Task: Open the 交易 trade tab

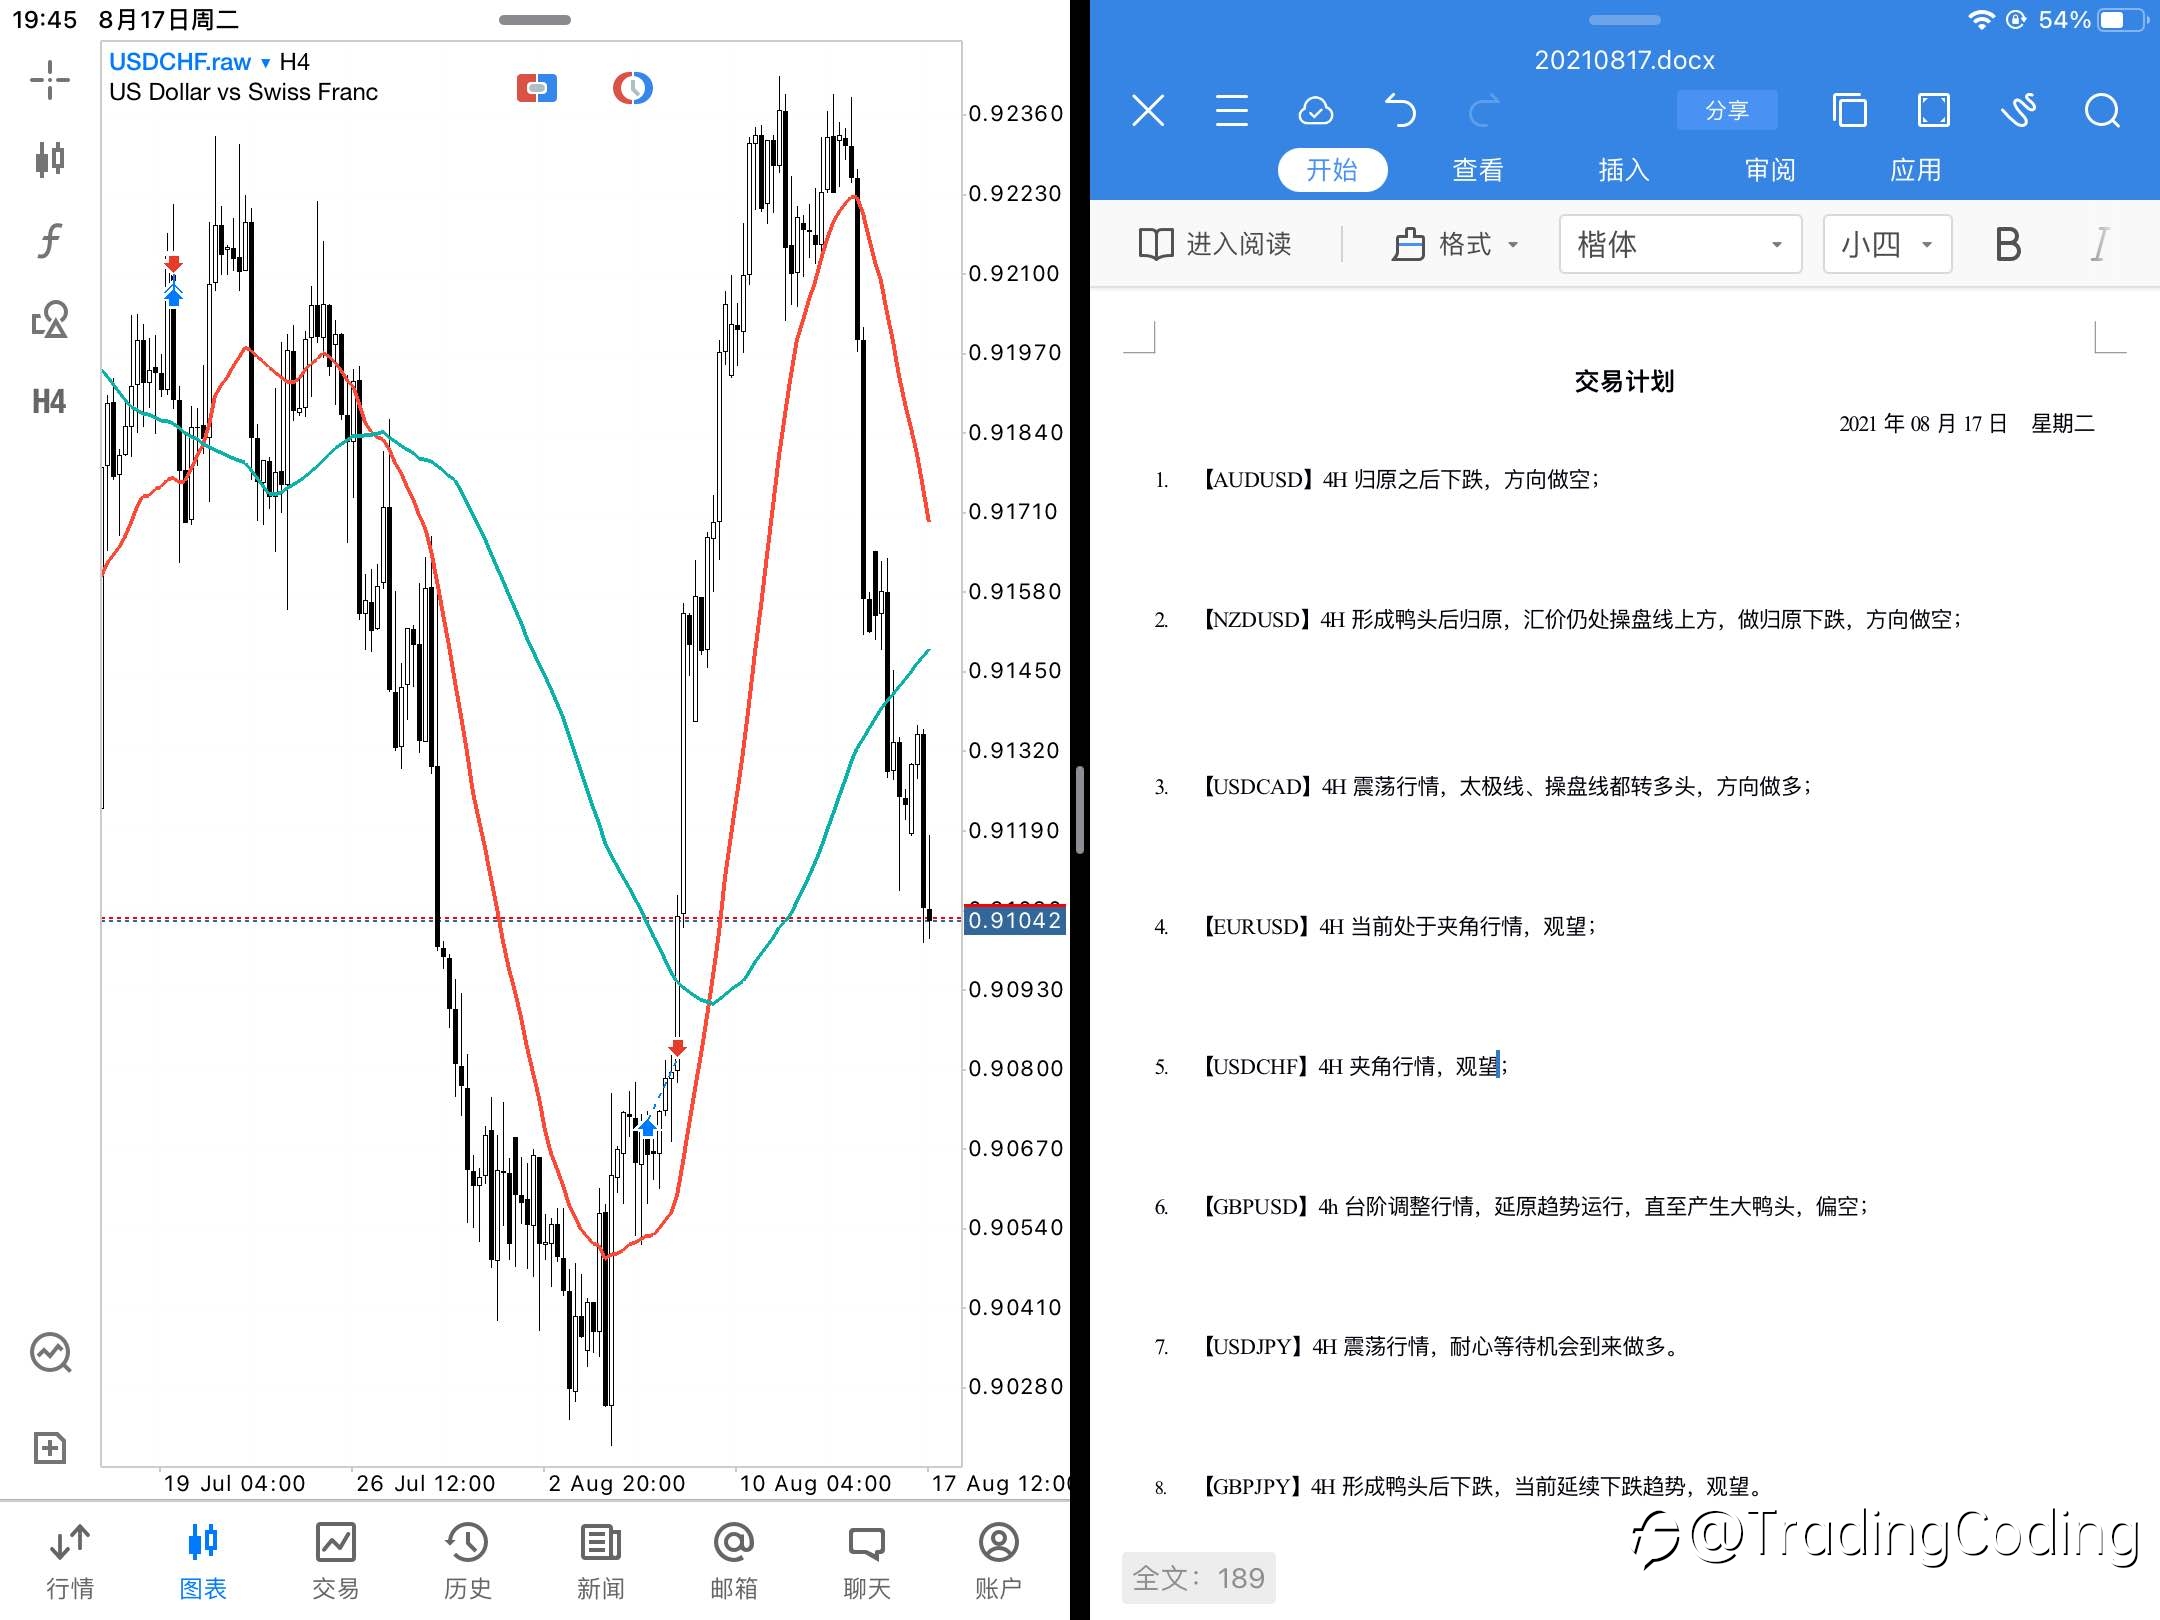Action: pyautogui.click(x=335, y=1560)
